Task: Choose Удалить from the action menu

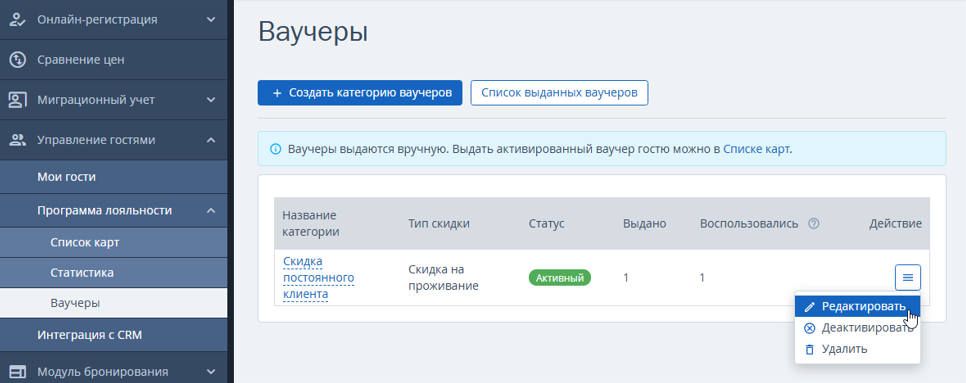Action: pyautogui.click(x=857, y=349)
